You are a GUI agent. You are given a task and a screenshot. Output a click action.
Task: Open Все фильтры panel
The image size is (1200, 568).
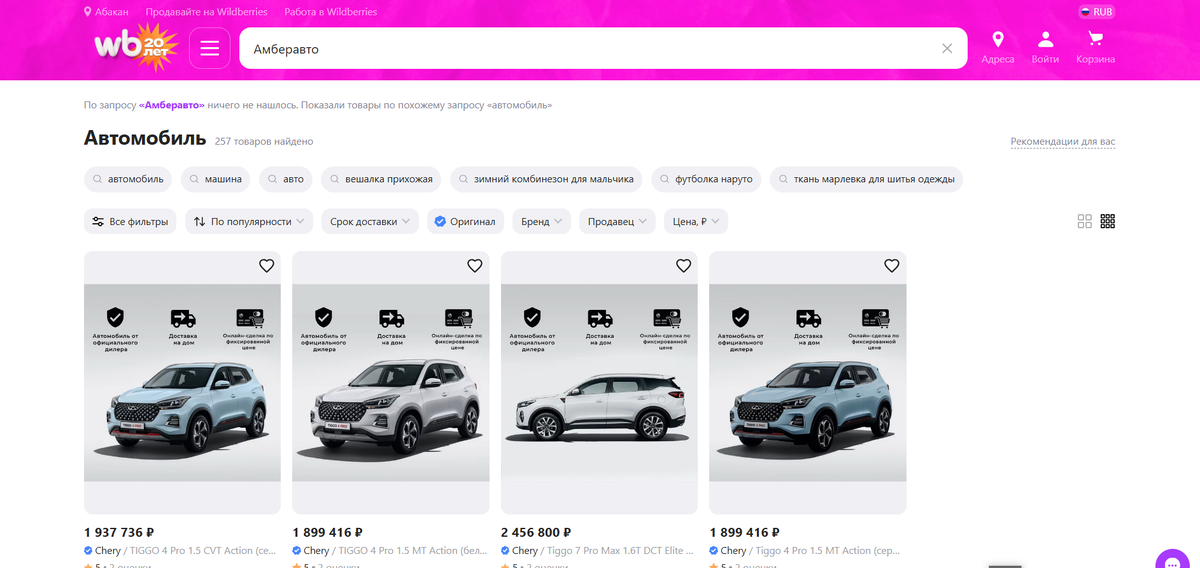coord(130,221)
